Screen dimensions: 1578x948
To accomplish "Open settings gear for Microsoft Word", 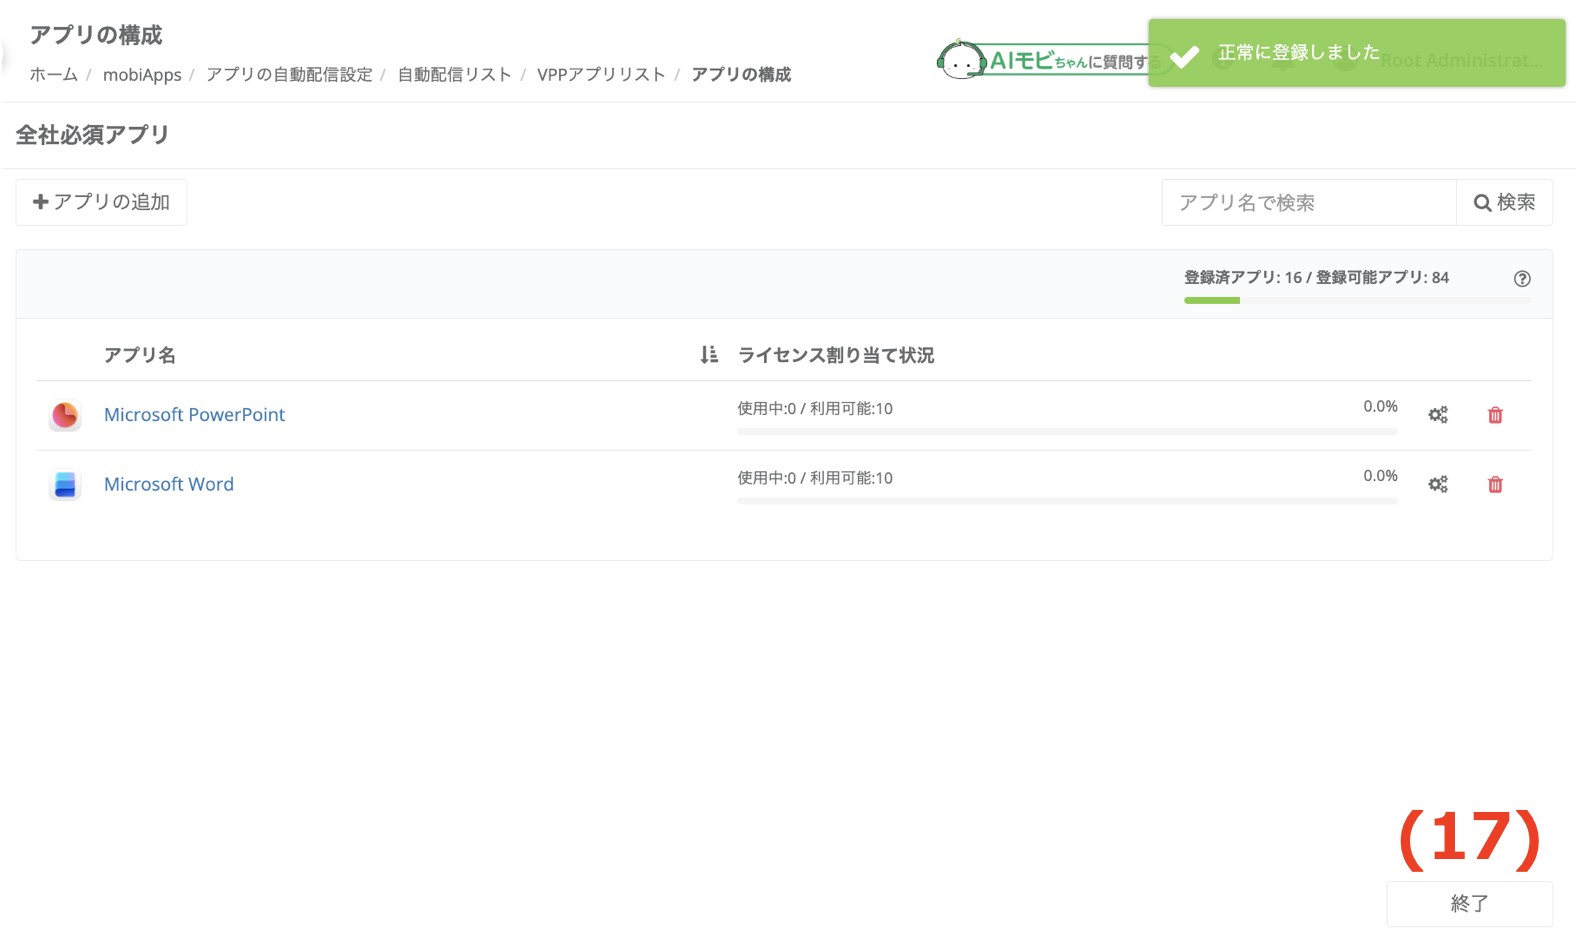I will click(1438, 484).
